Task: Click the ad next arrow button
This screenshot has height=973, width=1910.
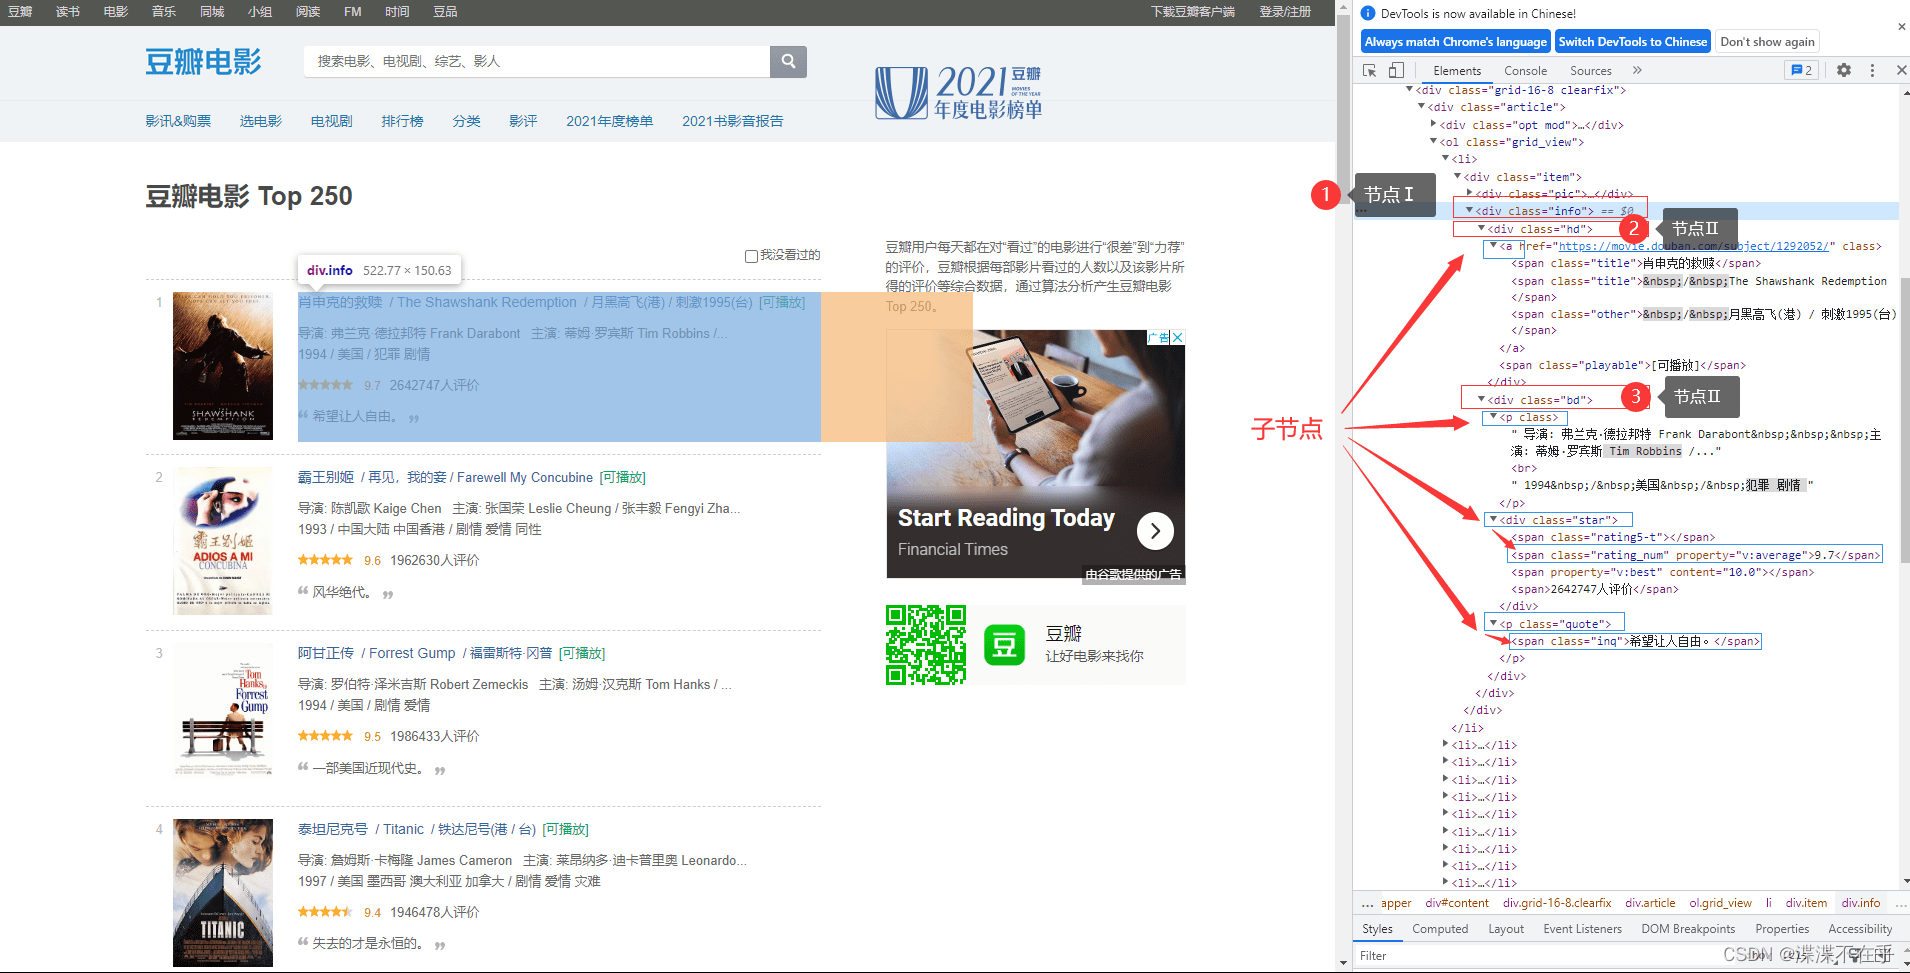Action: point(1155,531)
